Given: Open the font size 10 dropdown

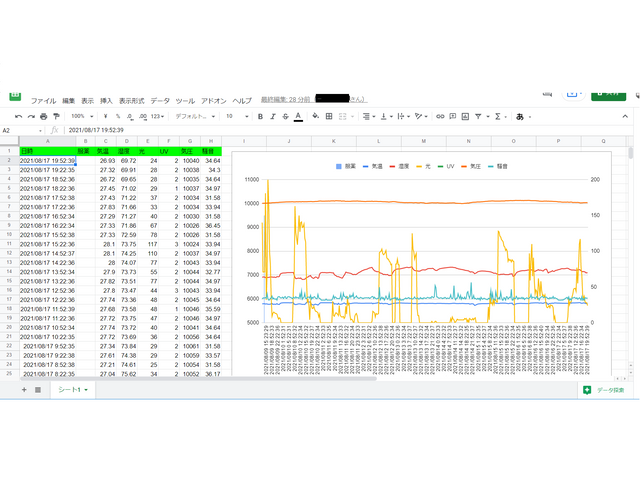Looking at the screenshot, I should pyautogui.click(x=236, y=116).
